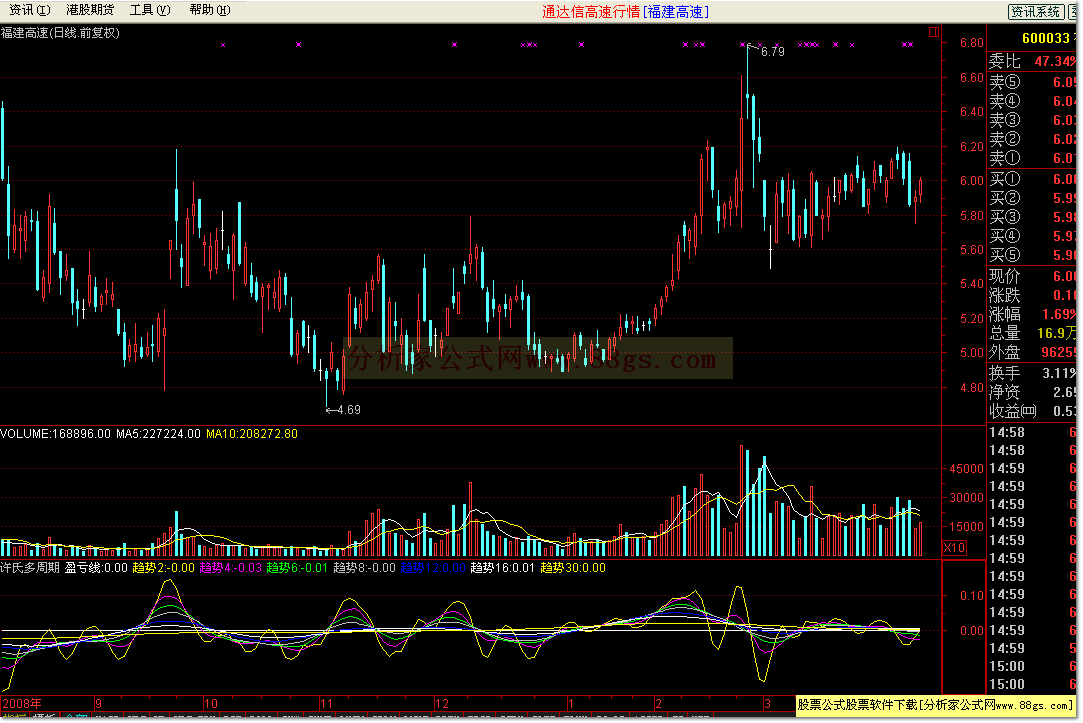Click the 福建高速 stock name in the title
The image size is (1083, 723).
tap(675, 12)
